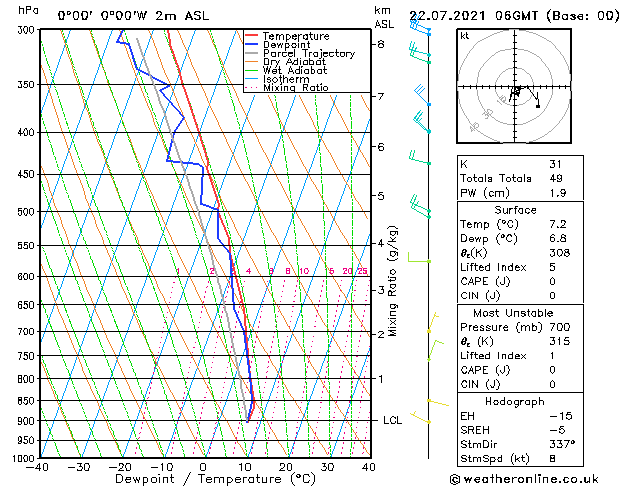Click the cyan wind barb at 300 hPa

tap(420, 27)
